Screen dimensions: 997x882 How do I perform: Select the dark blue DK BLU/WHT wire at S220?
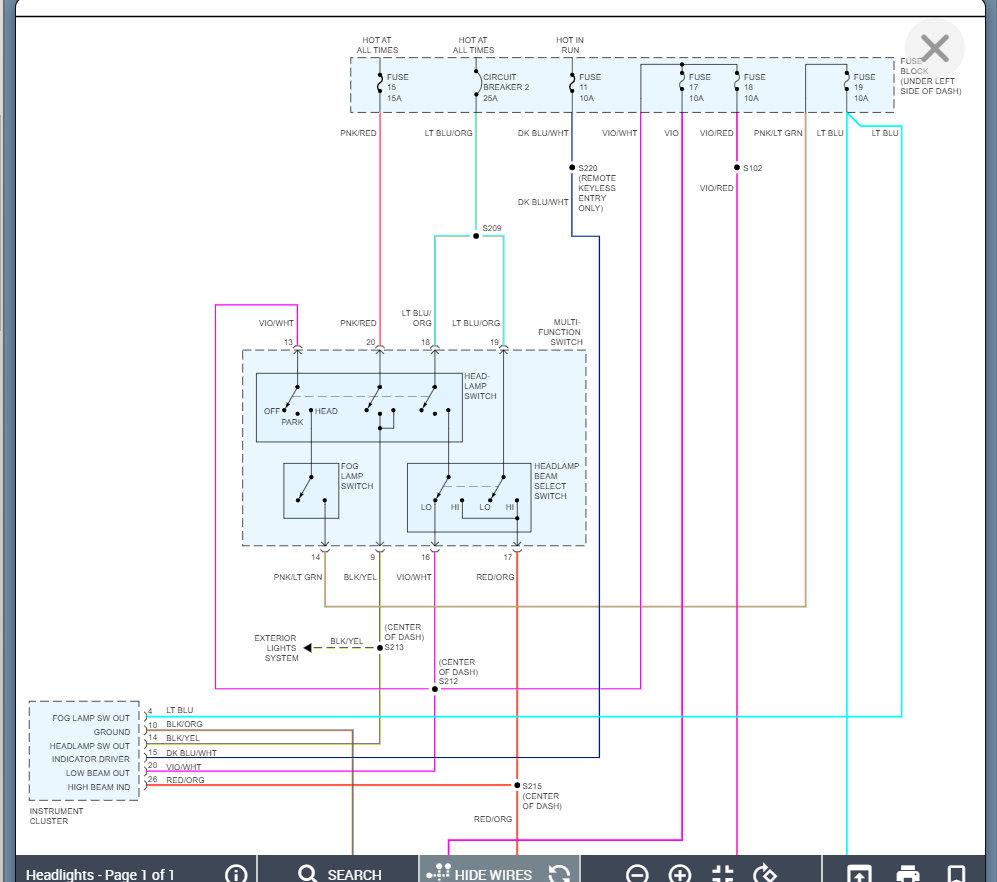point(572,167)
